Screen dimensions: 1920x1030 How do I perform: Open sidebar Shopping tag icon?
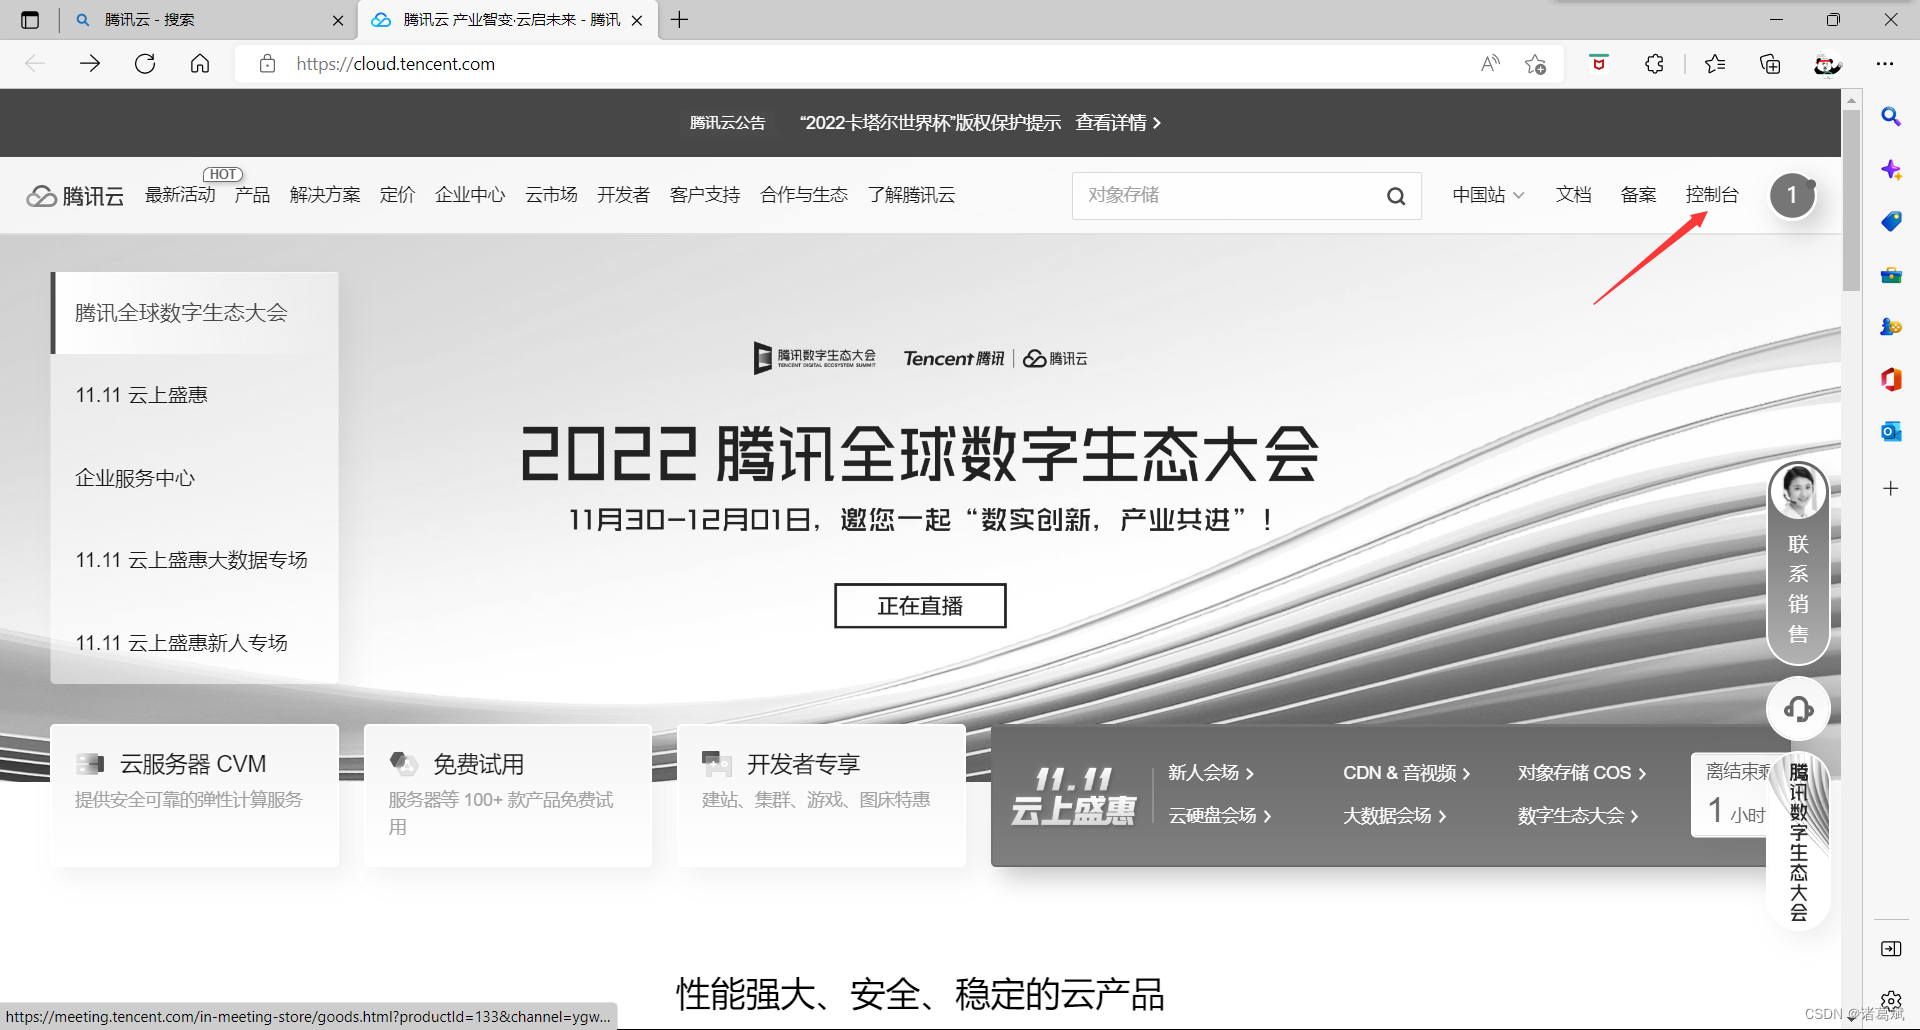click(1890, 221)
